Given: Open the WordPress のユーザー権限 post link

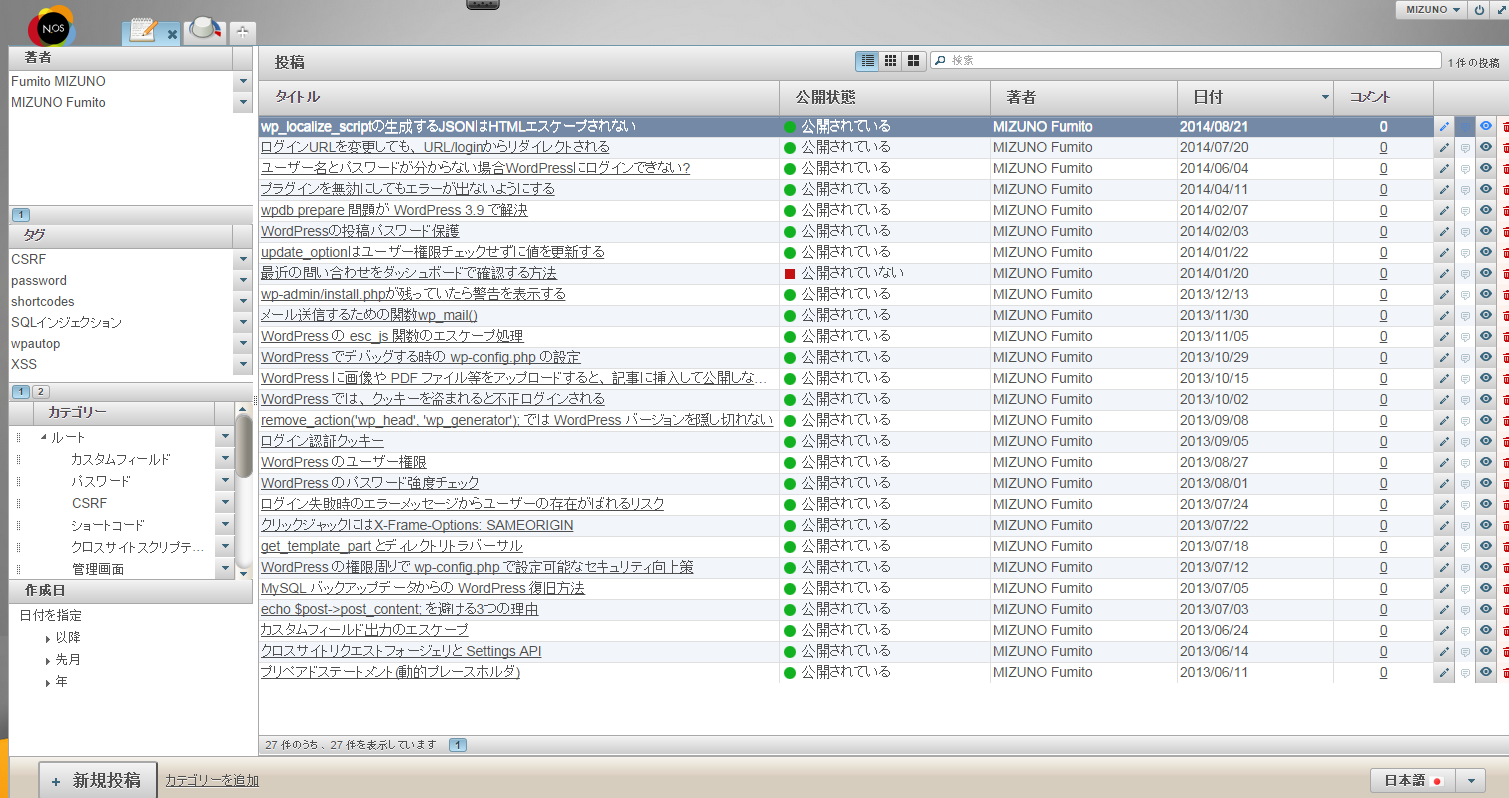Looking at the screenshot, I should (344, 463).
